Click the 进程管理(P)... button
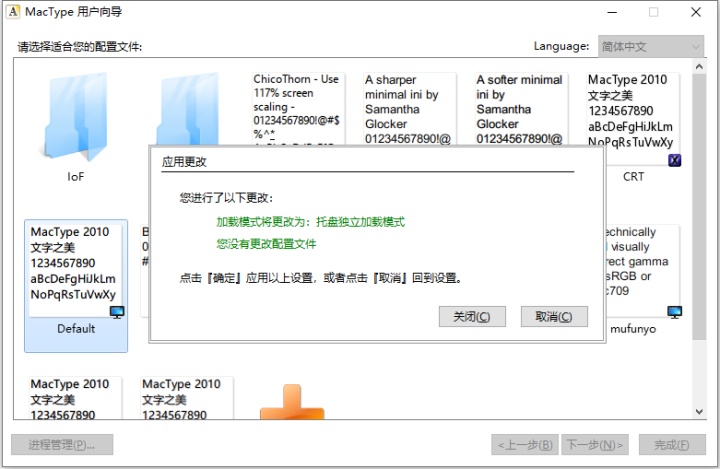 click(62, 445)
